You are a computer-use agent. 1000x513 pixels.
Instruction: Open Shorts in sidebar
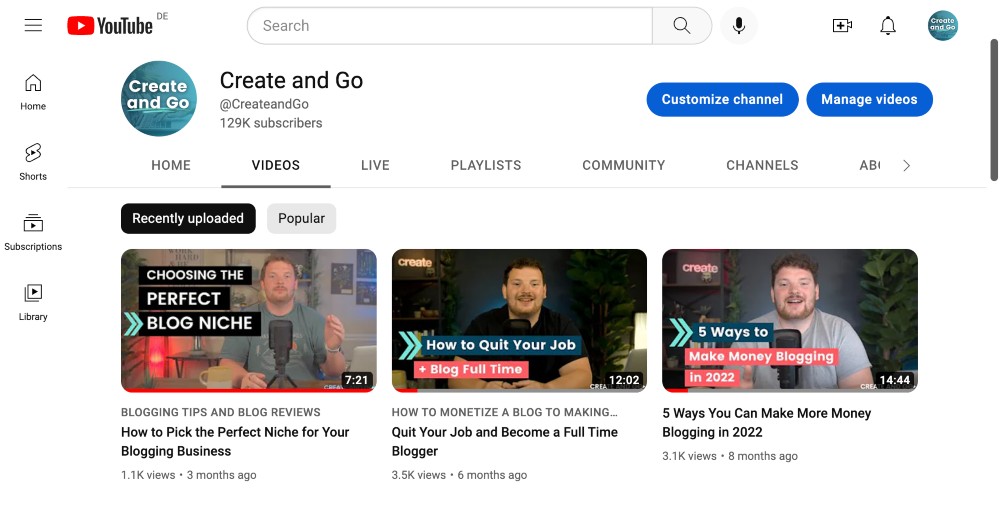click(33, 162)
